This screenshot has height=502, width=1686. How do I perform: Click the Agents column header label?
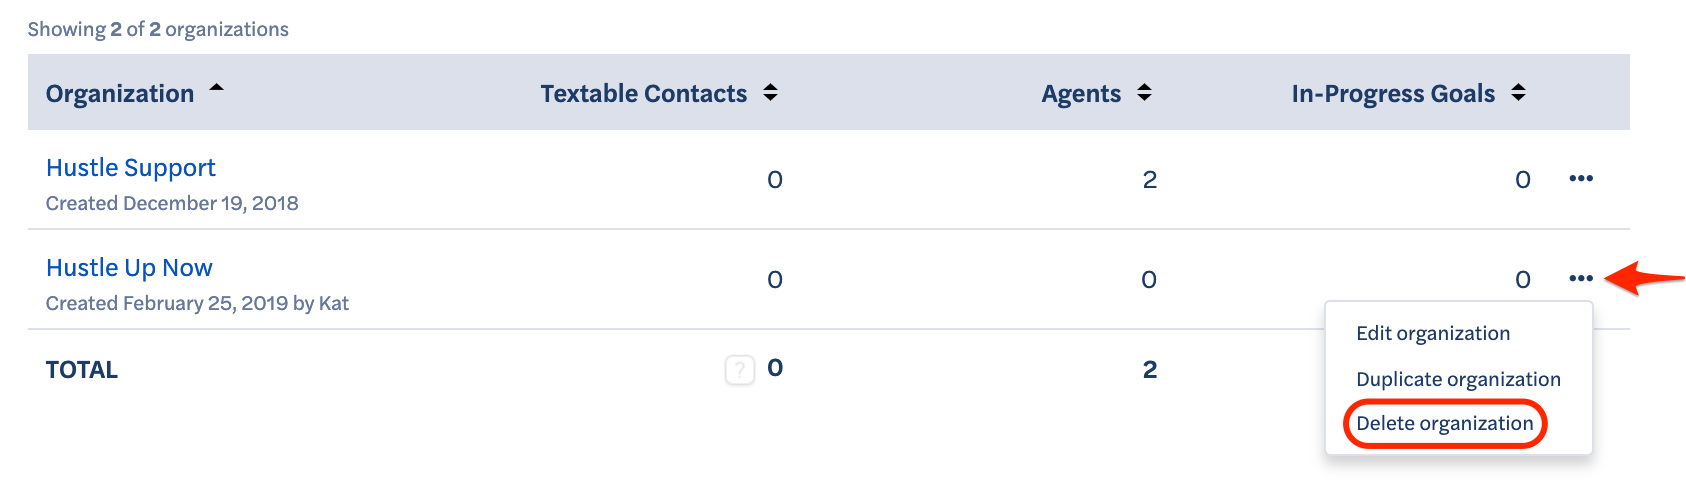point(1081,94)
